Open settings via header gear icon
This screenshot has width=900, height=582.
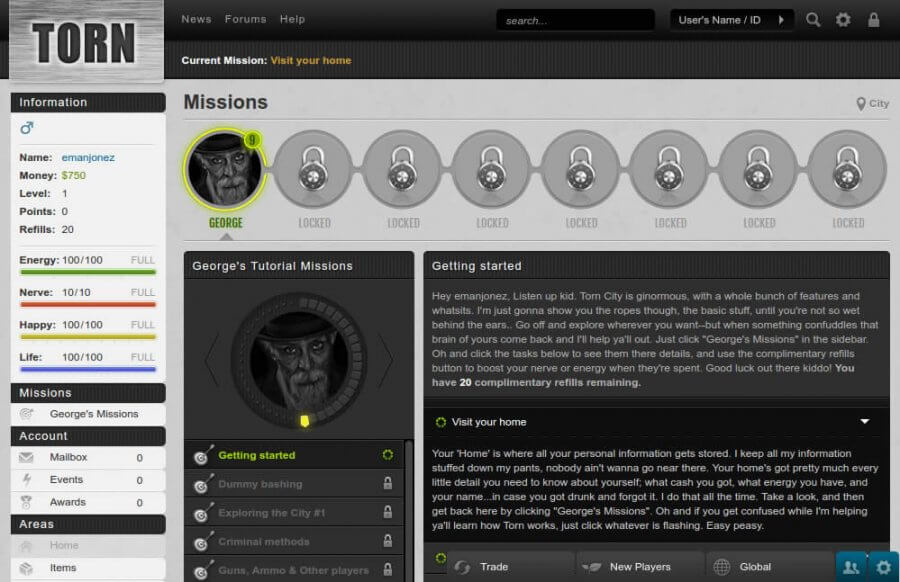[x=843, y=20]
